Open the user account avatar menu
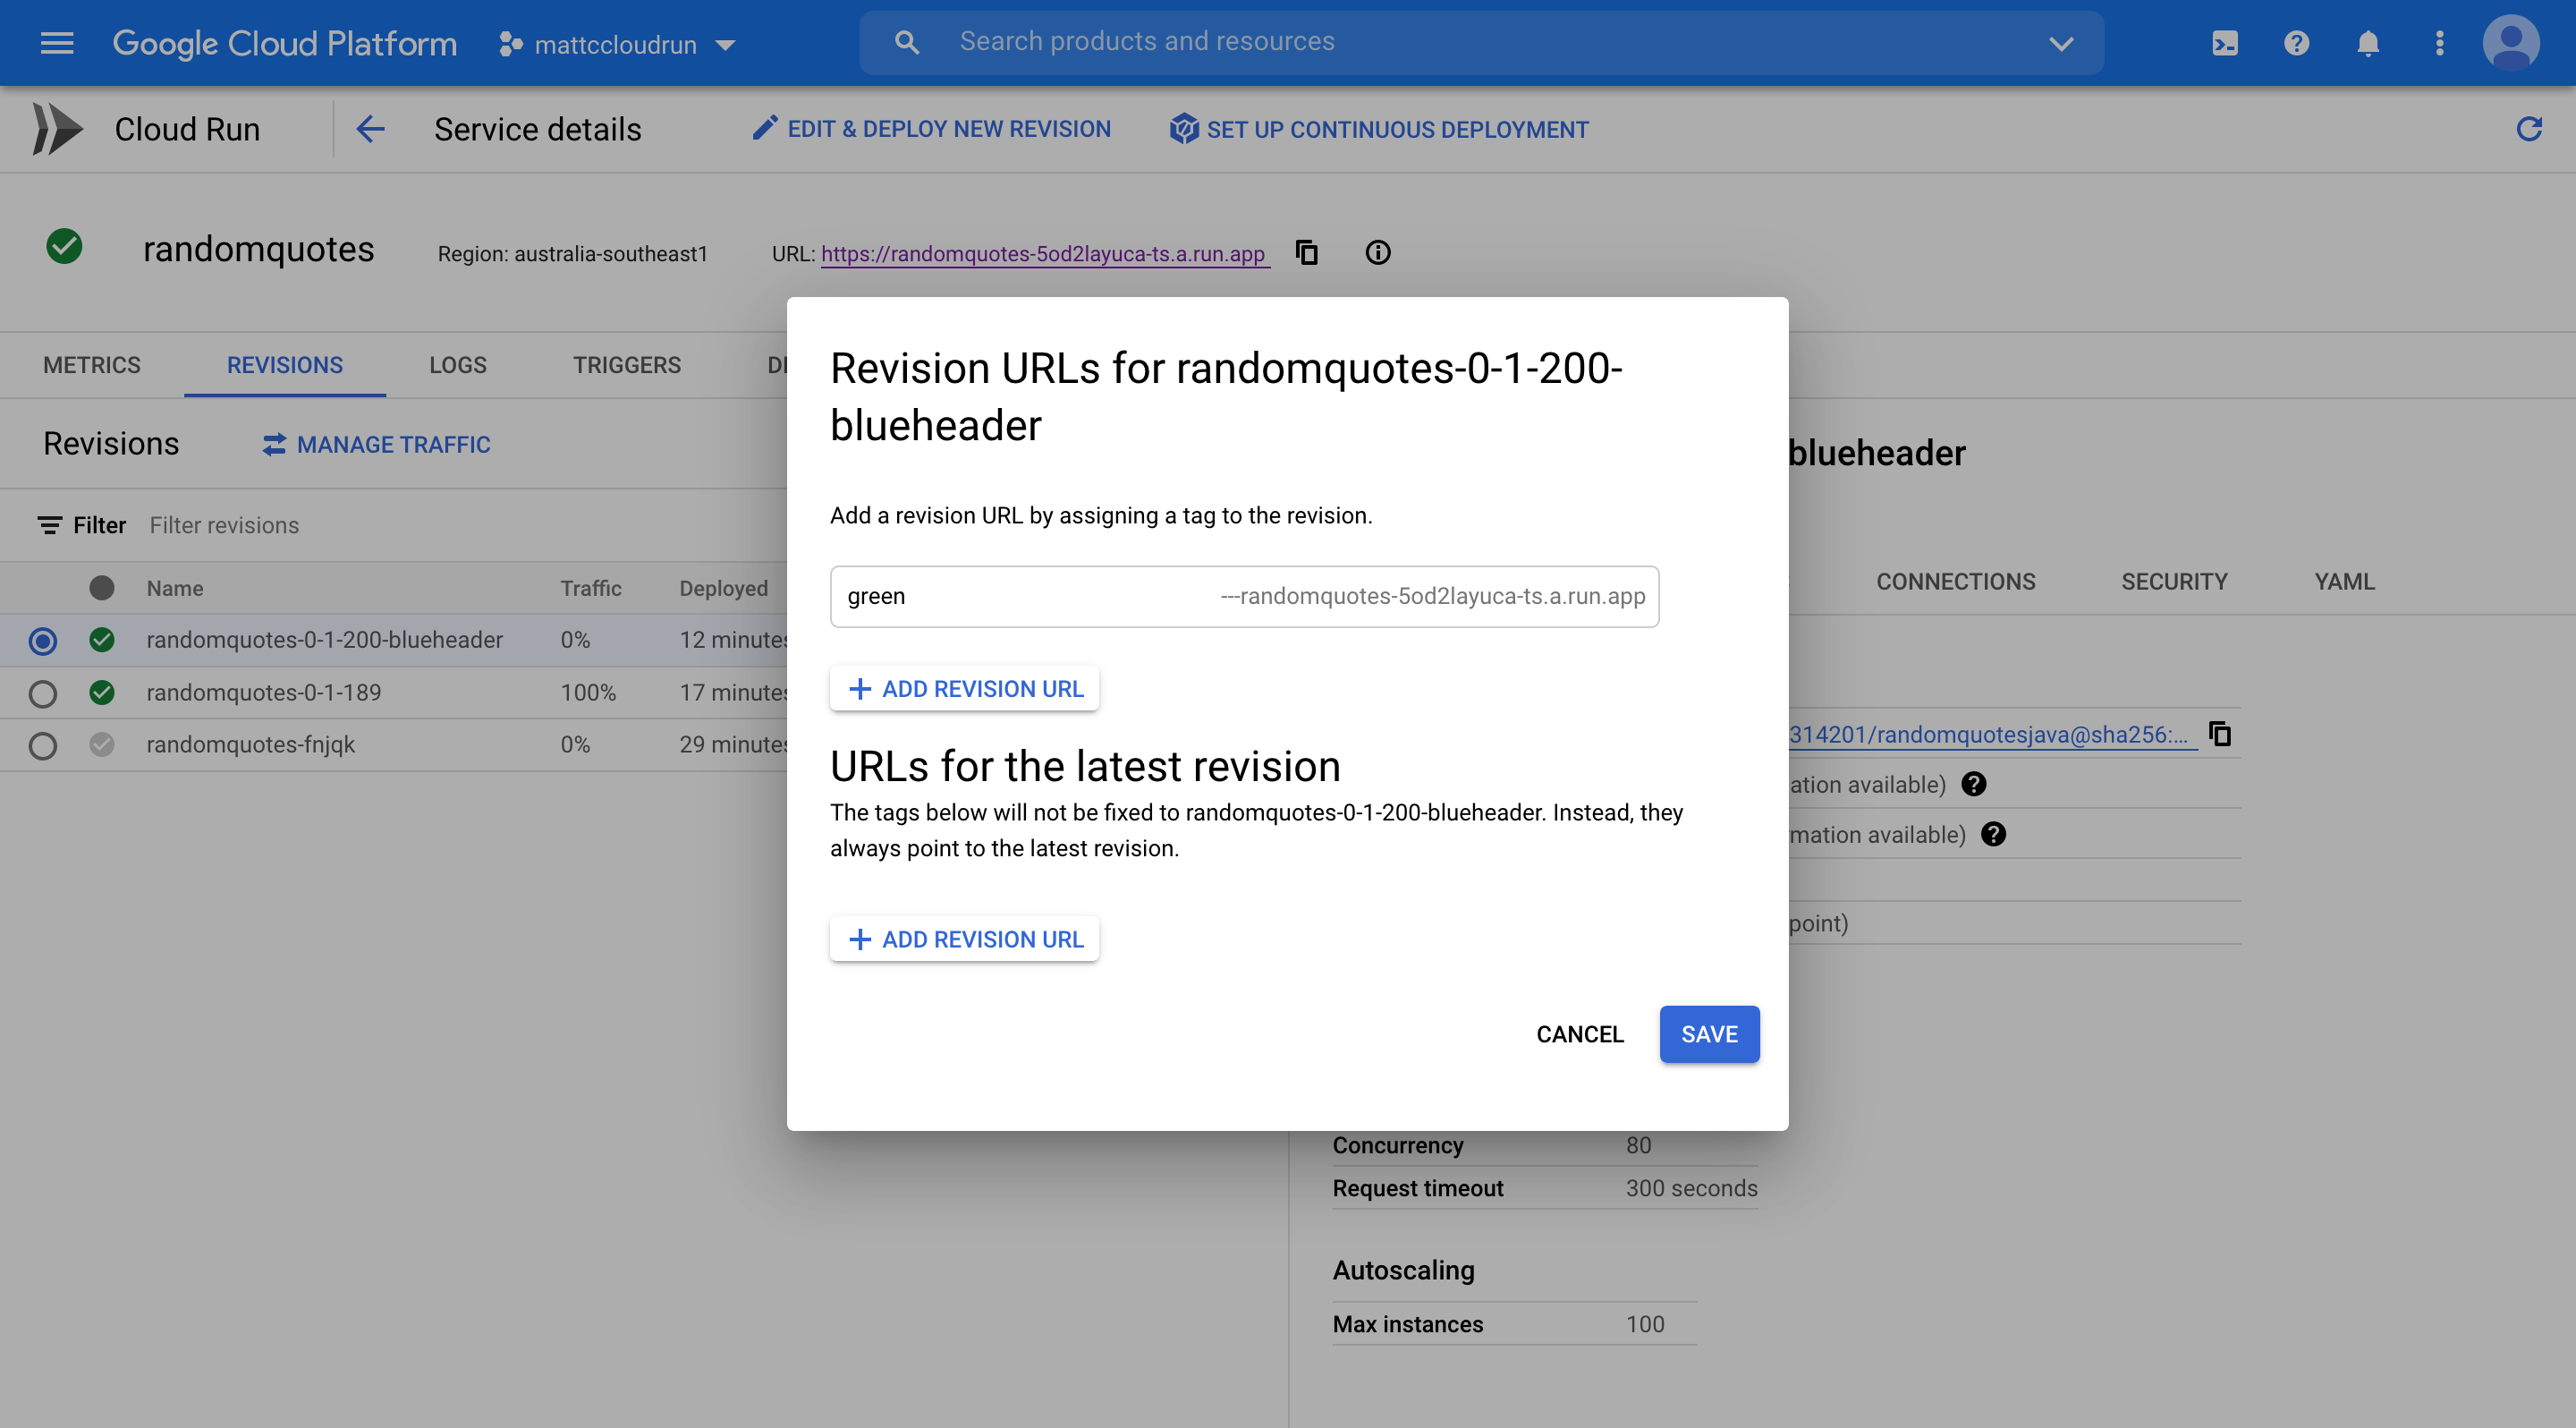Screen dimensions: 2576x1428 [x=2510, y=43]
